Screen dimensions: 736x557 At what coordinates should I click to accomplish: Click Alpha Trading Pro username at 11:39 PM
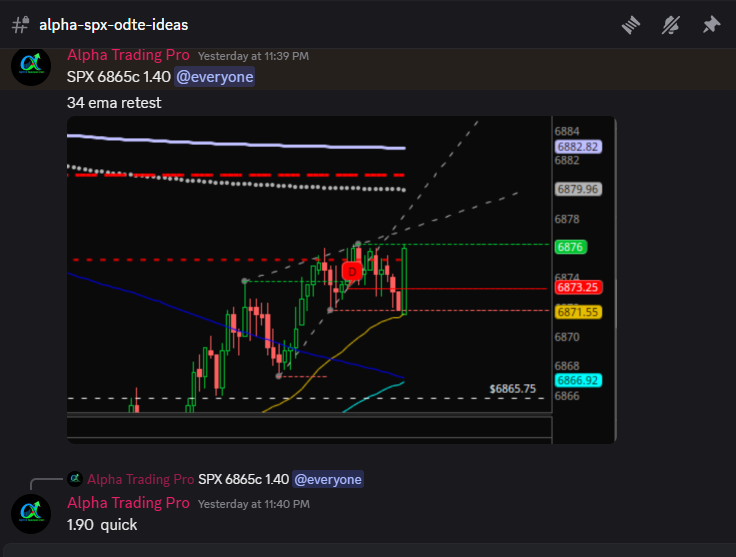point(128,55)
